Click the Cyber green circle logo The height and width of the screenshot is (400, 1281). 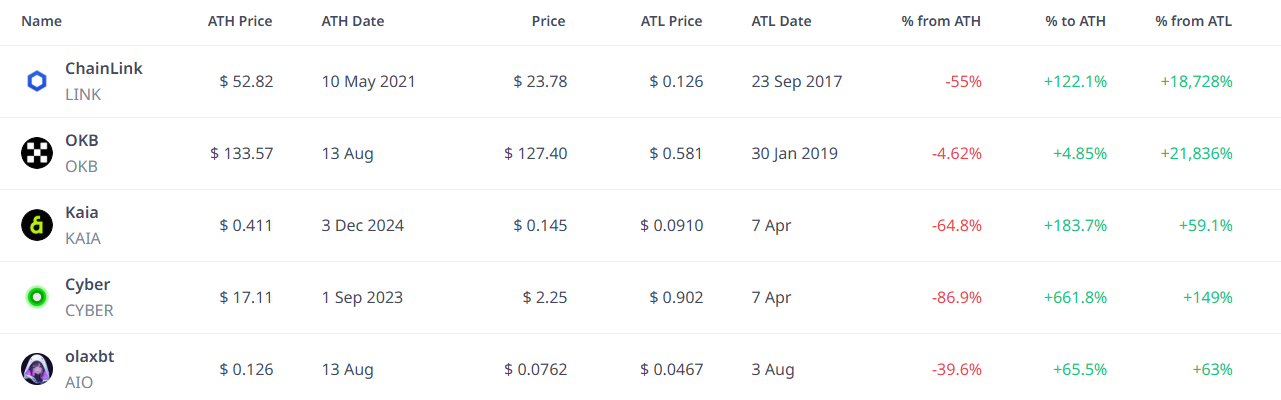[37, 298]
